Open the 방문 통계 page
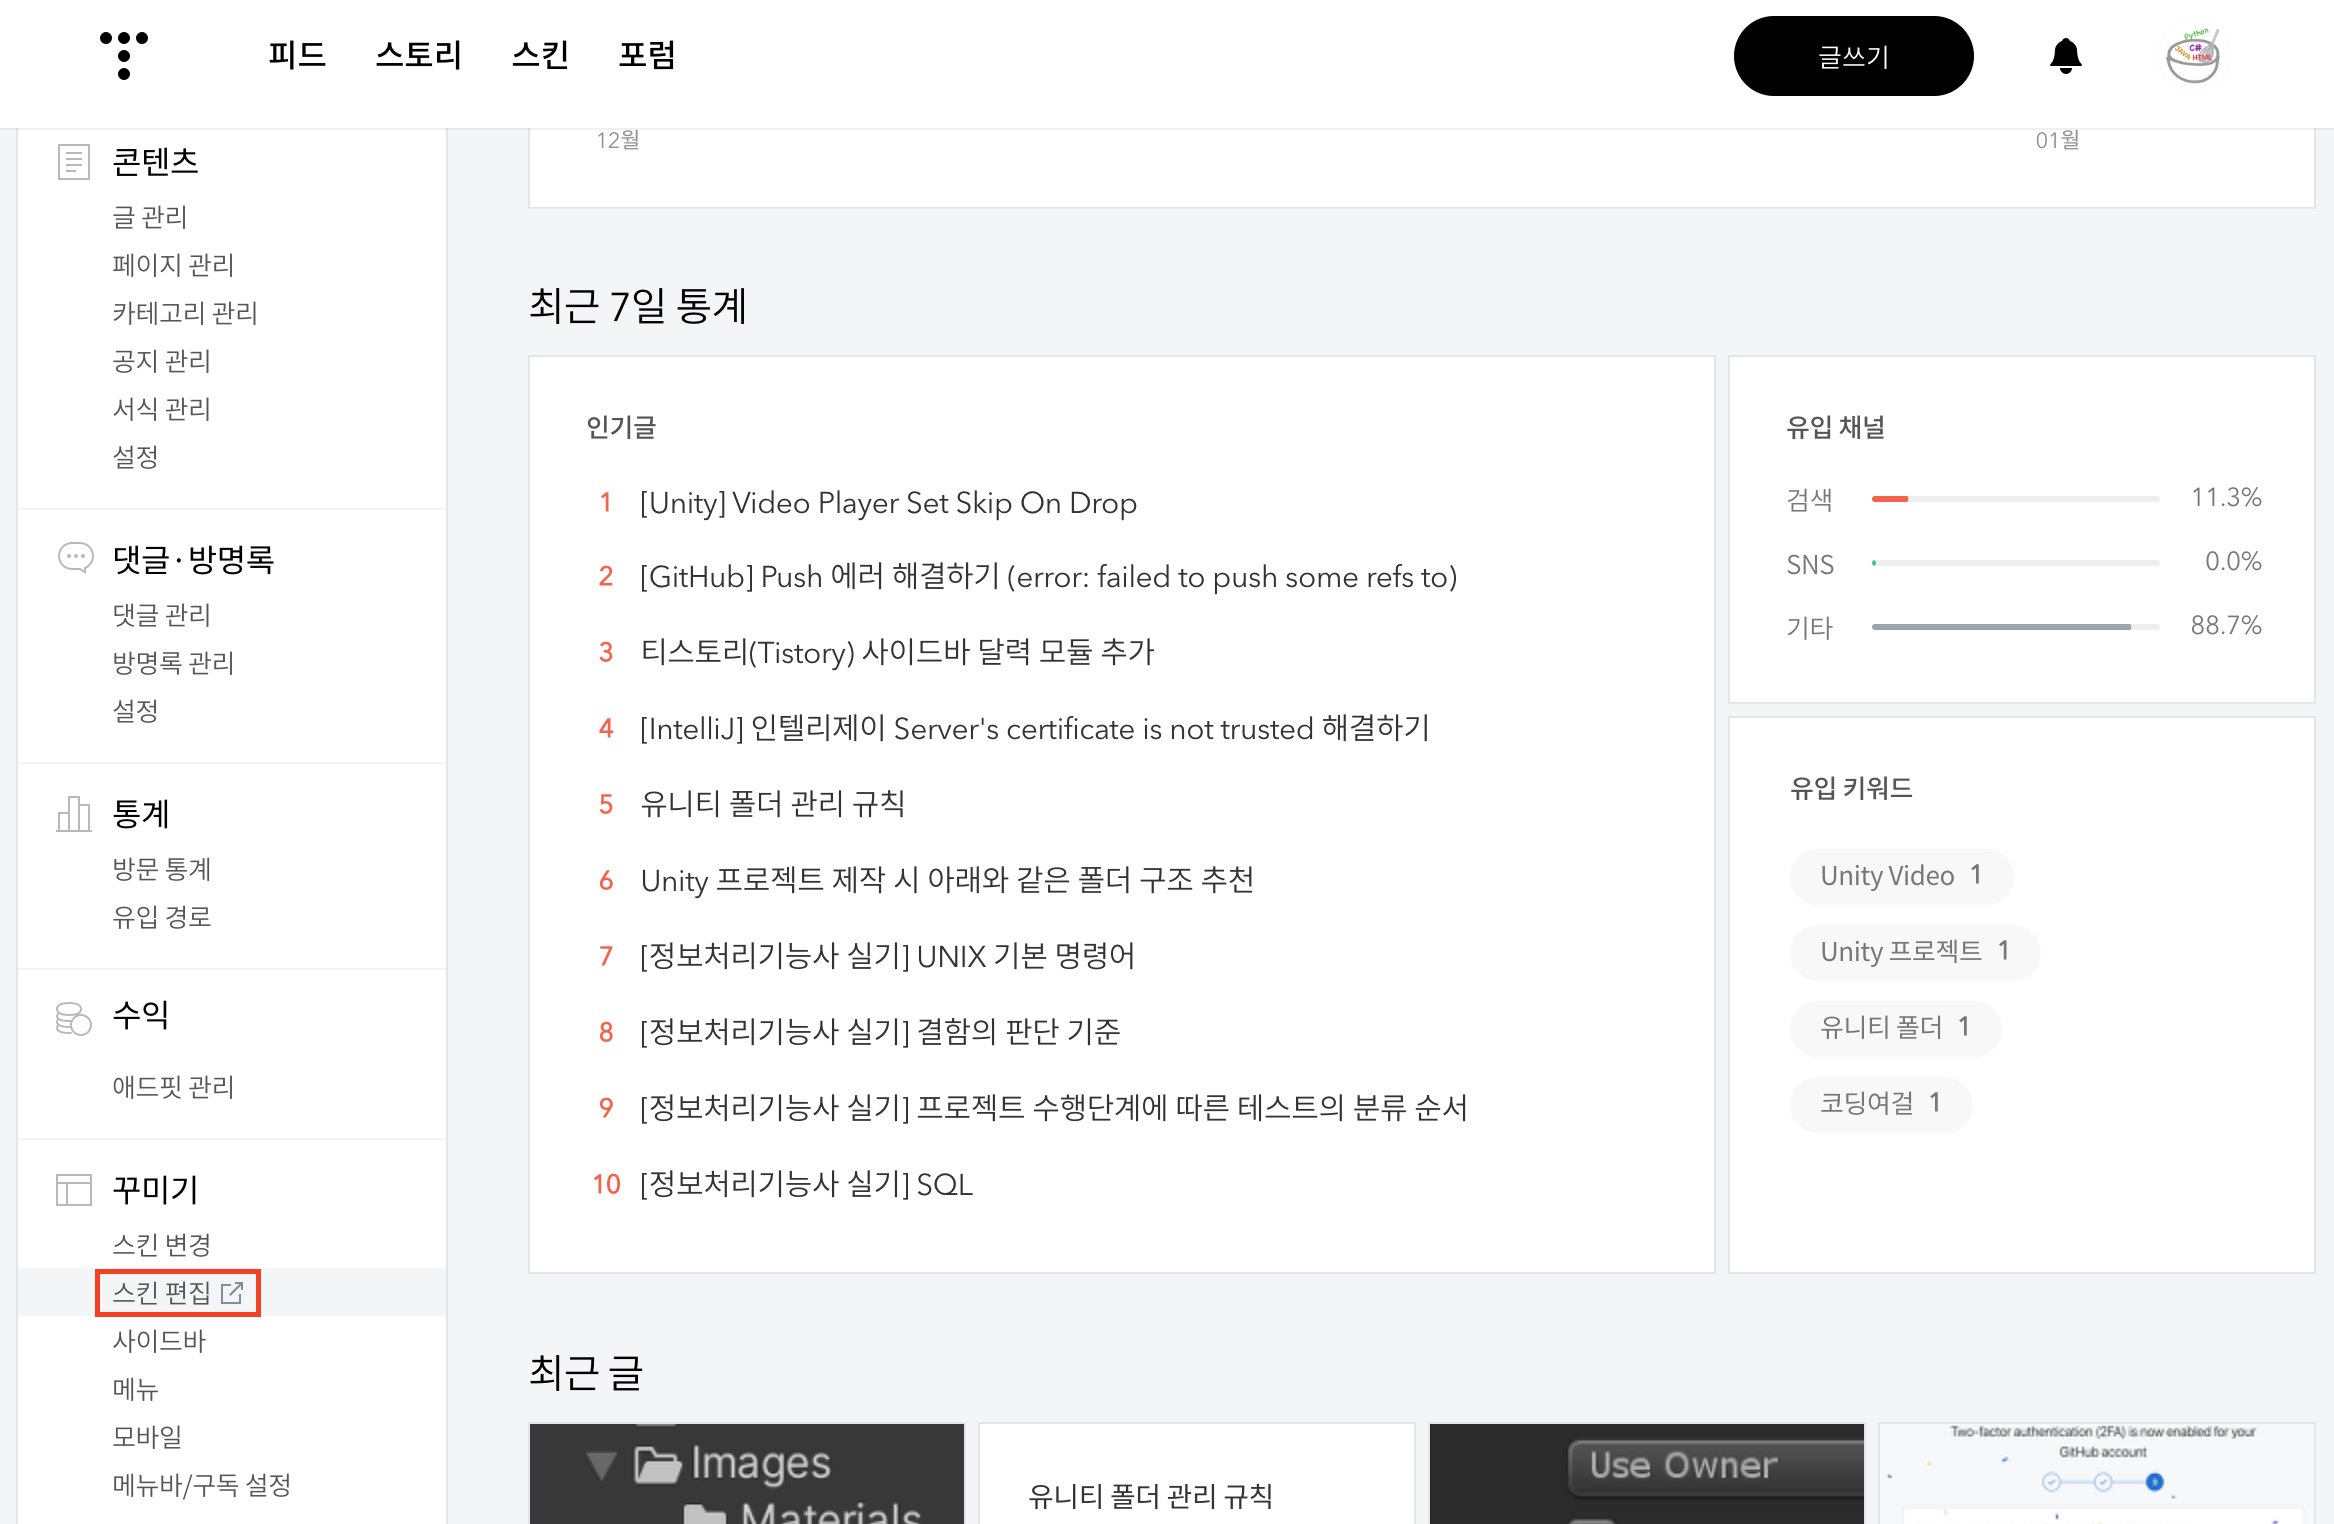 (162, 869)
